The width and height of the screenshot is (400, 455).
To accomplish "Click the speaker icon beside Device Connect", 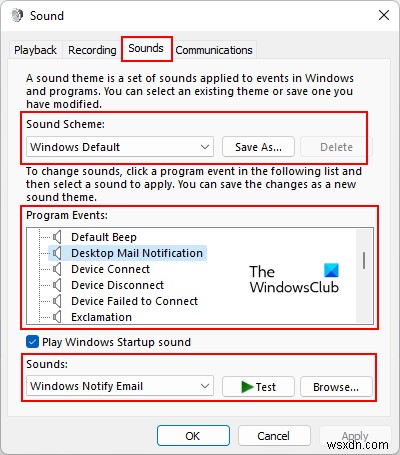I will (57, 269).
